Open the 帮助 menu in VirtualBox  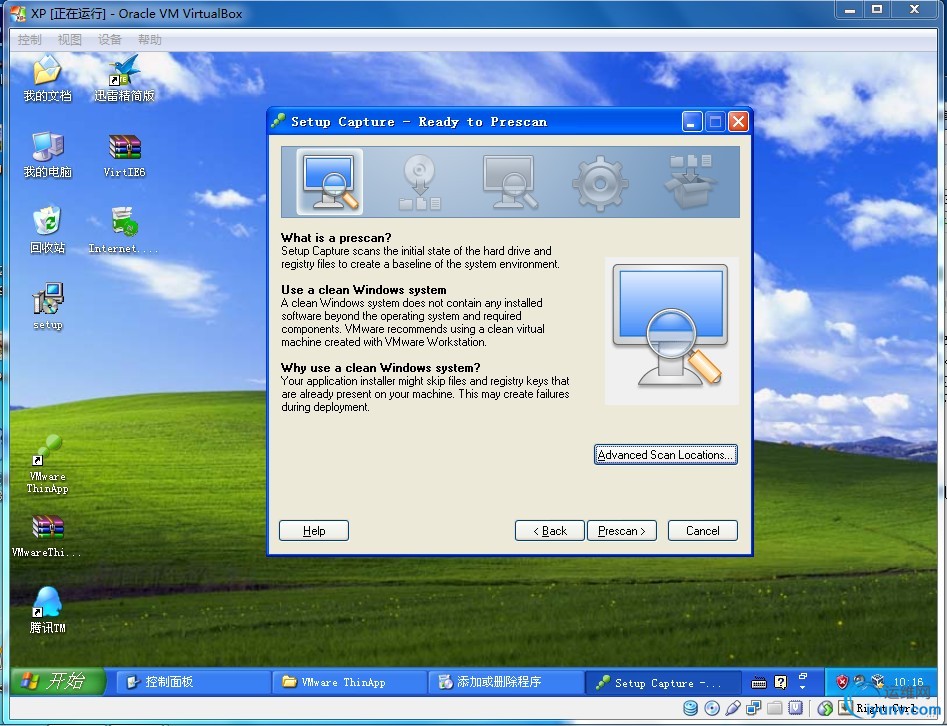tap(149, 40)
